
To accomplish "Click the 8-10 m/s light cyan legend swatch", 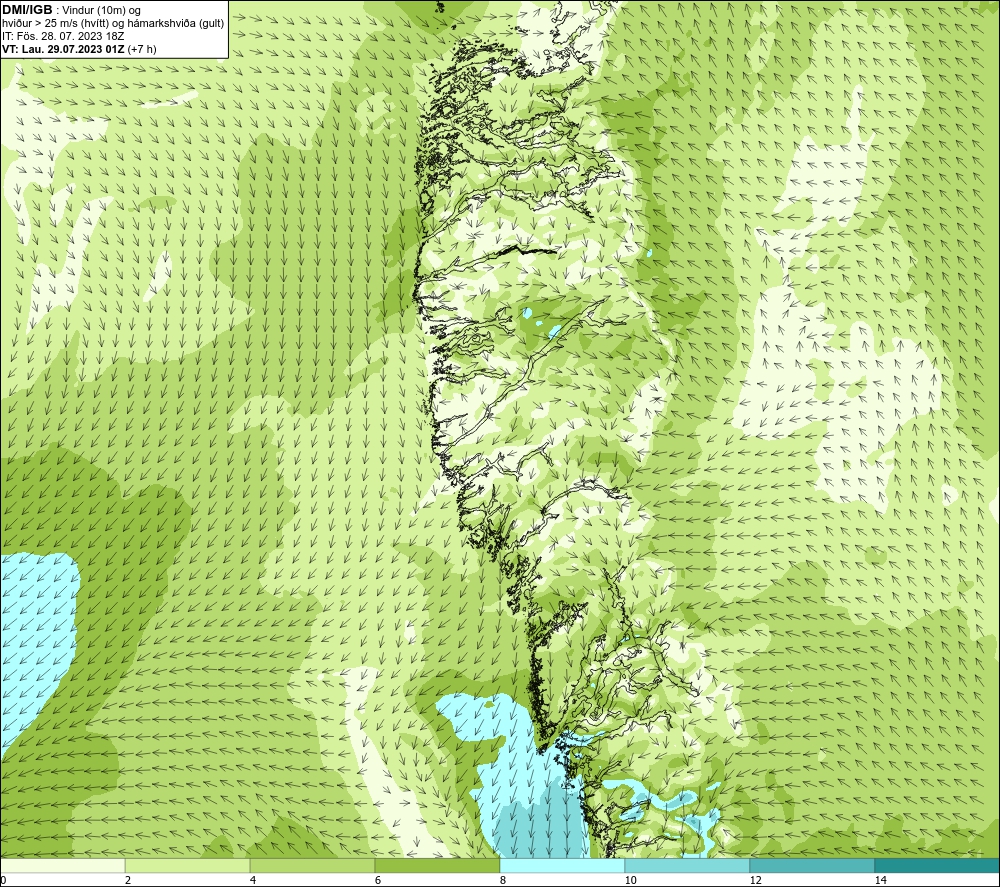I will pyautogui.click(x=562, y=866).
